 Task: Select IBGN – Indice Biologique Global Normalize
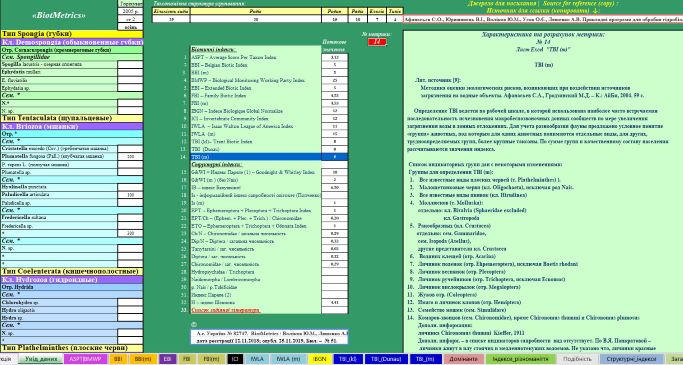256,111
